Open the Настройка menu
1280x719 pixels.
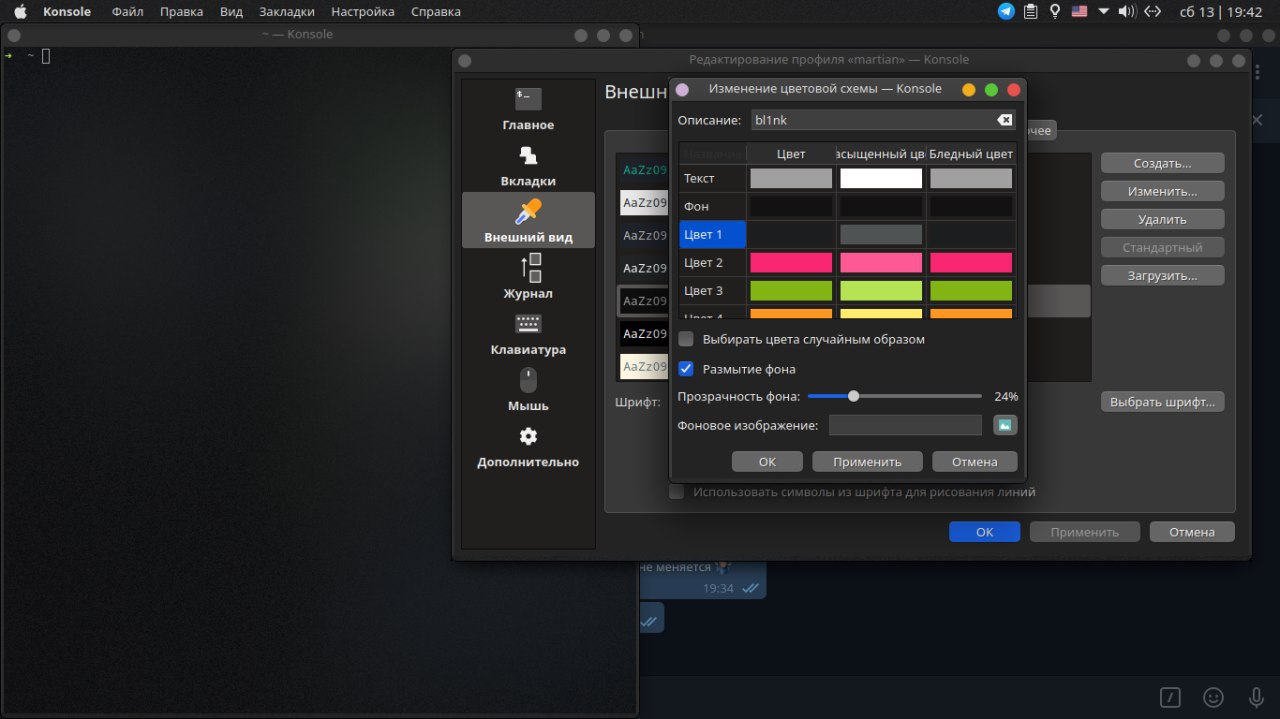pos(362,12)
